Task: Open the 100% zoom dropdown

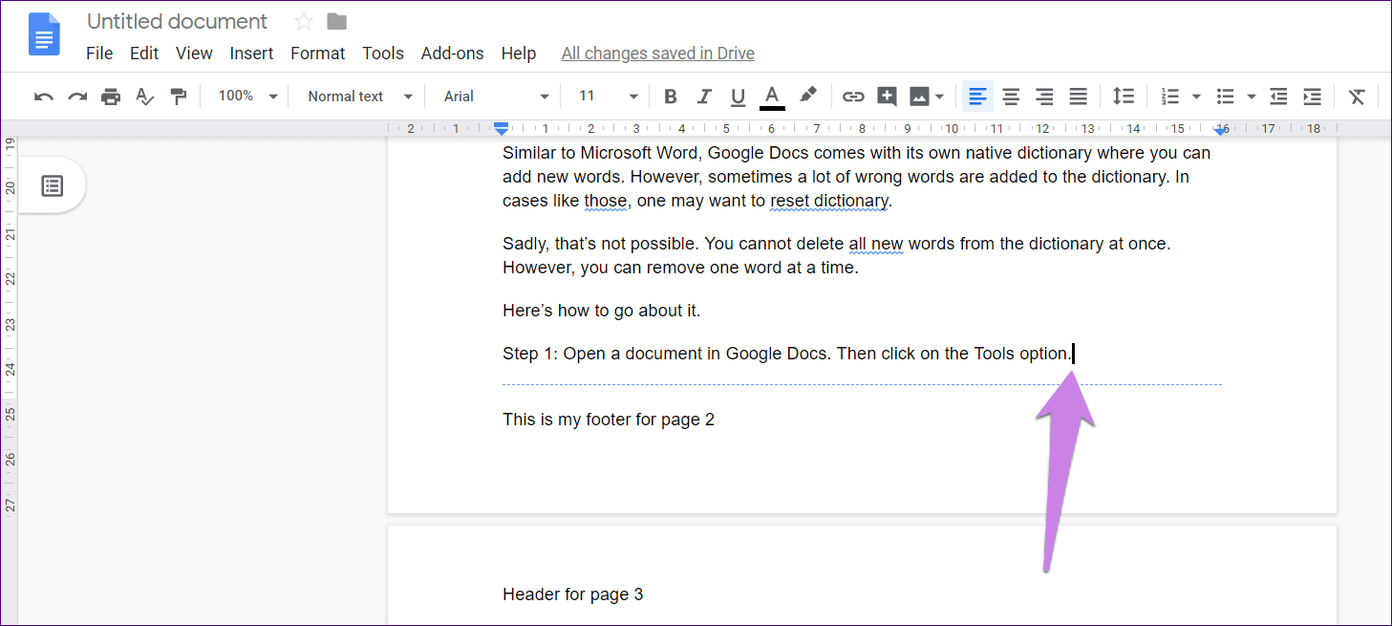Action: coord(248,96)
